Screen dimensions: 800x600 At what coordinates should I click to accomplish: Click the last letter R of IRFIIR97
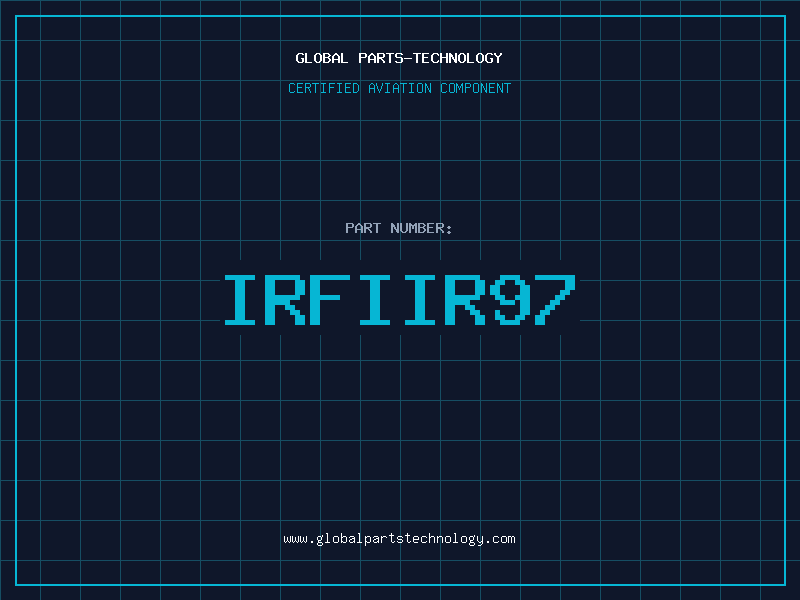465,300
